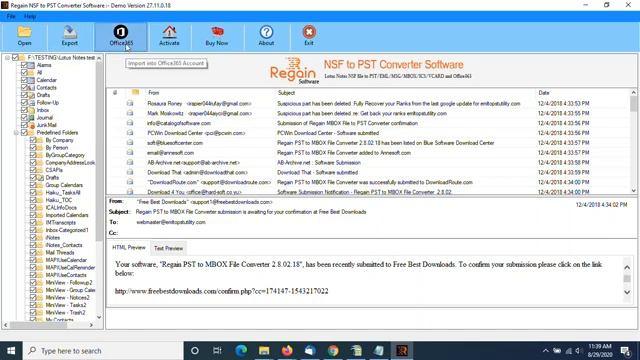The width and height of the screenshot is (640, 360).
Task: Sort emails by Subject column header
Action: (286, 93)
